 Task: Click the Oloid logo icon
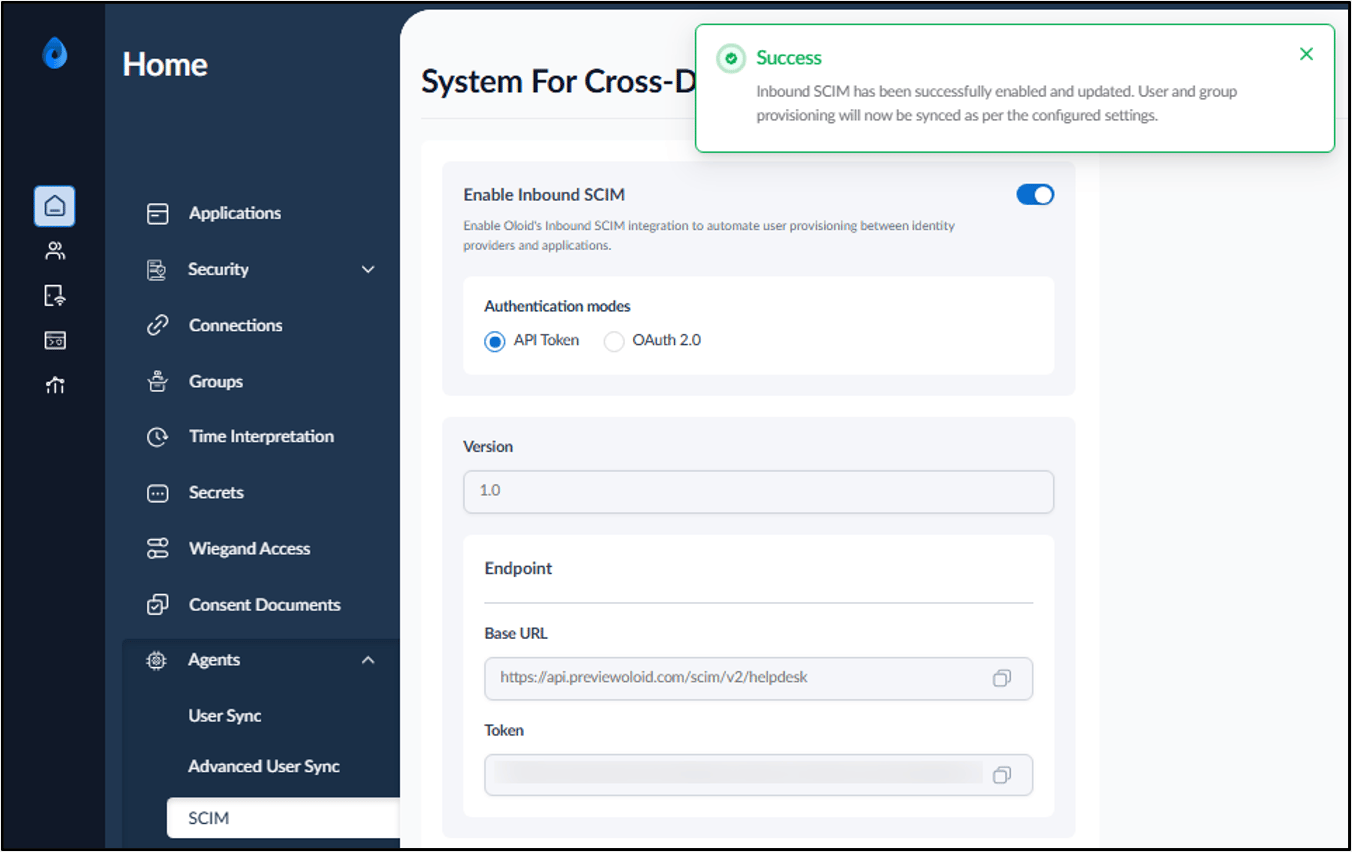[55, 52]
